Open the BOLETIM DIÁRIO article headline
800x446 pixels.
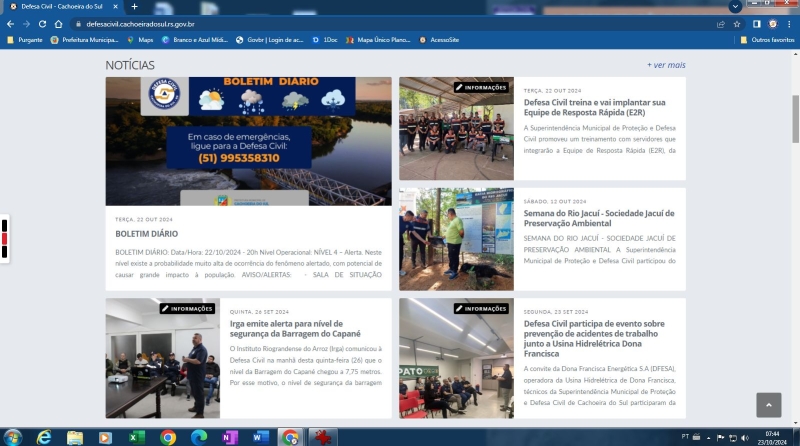[146, 233]
